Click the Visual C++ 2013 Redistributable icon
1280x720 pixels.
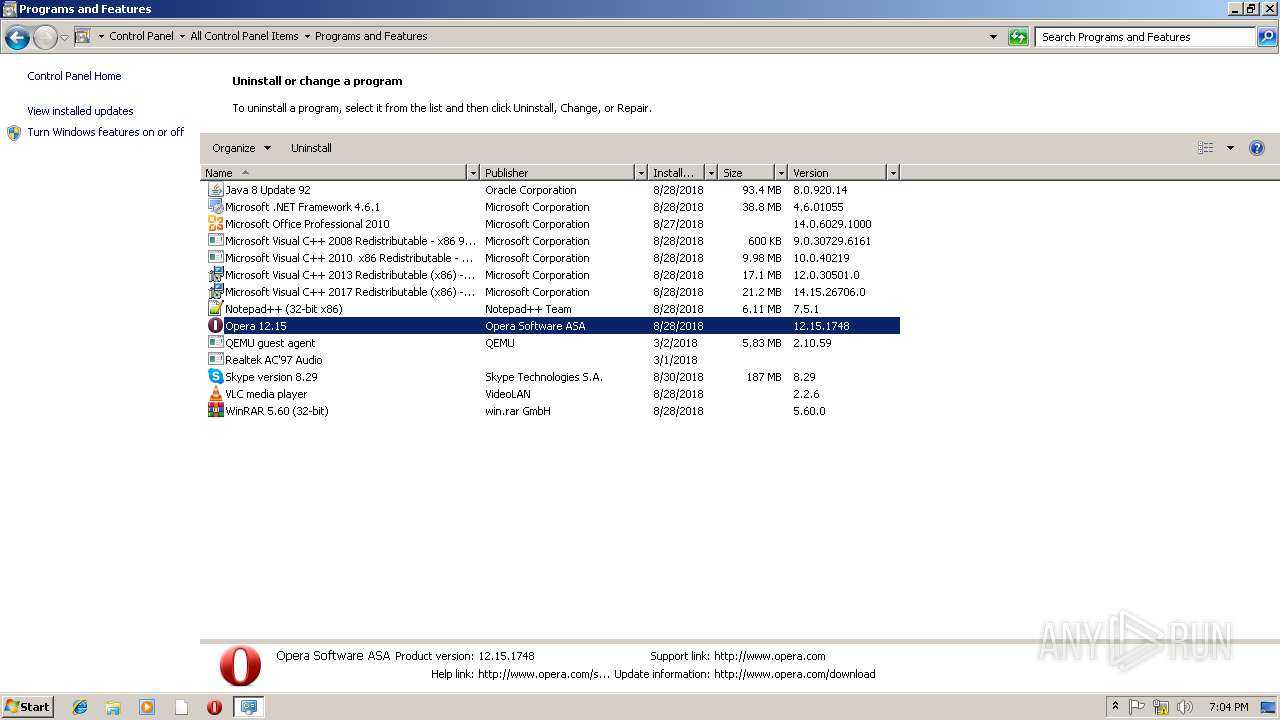(x=215, y=275)
